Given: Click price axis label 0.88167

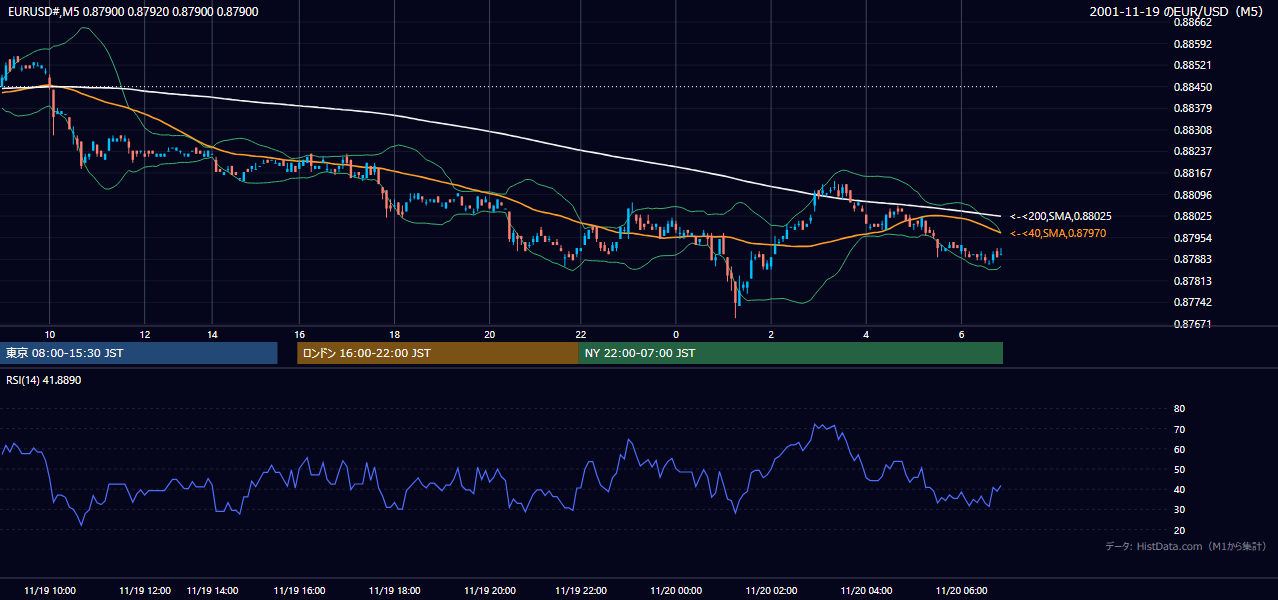Looking at the screenshot, I should pyautogui.click(x=1192, y=173).
